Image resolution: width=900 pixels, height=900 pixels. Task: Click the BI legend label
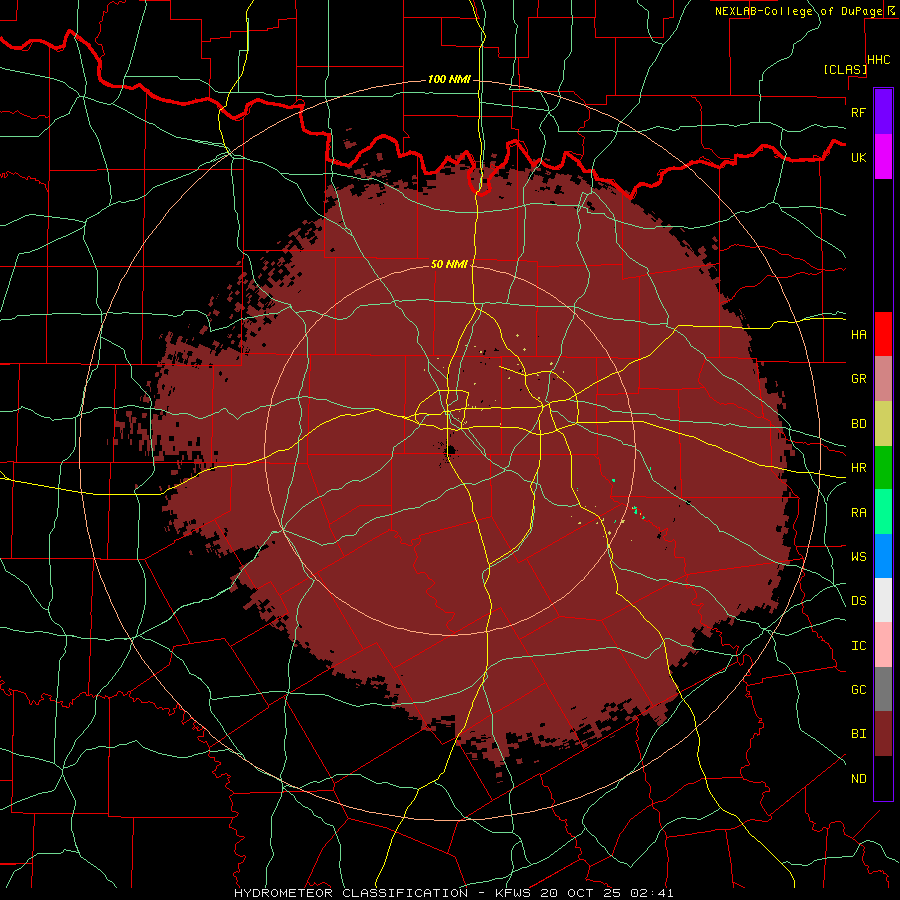click(858, 734)
